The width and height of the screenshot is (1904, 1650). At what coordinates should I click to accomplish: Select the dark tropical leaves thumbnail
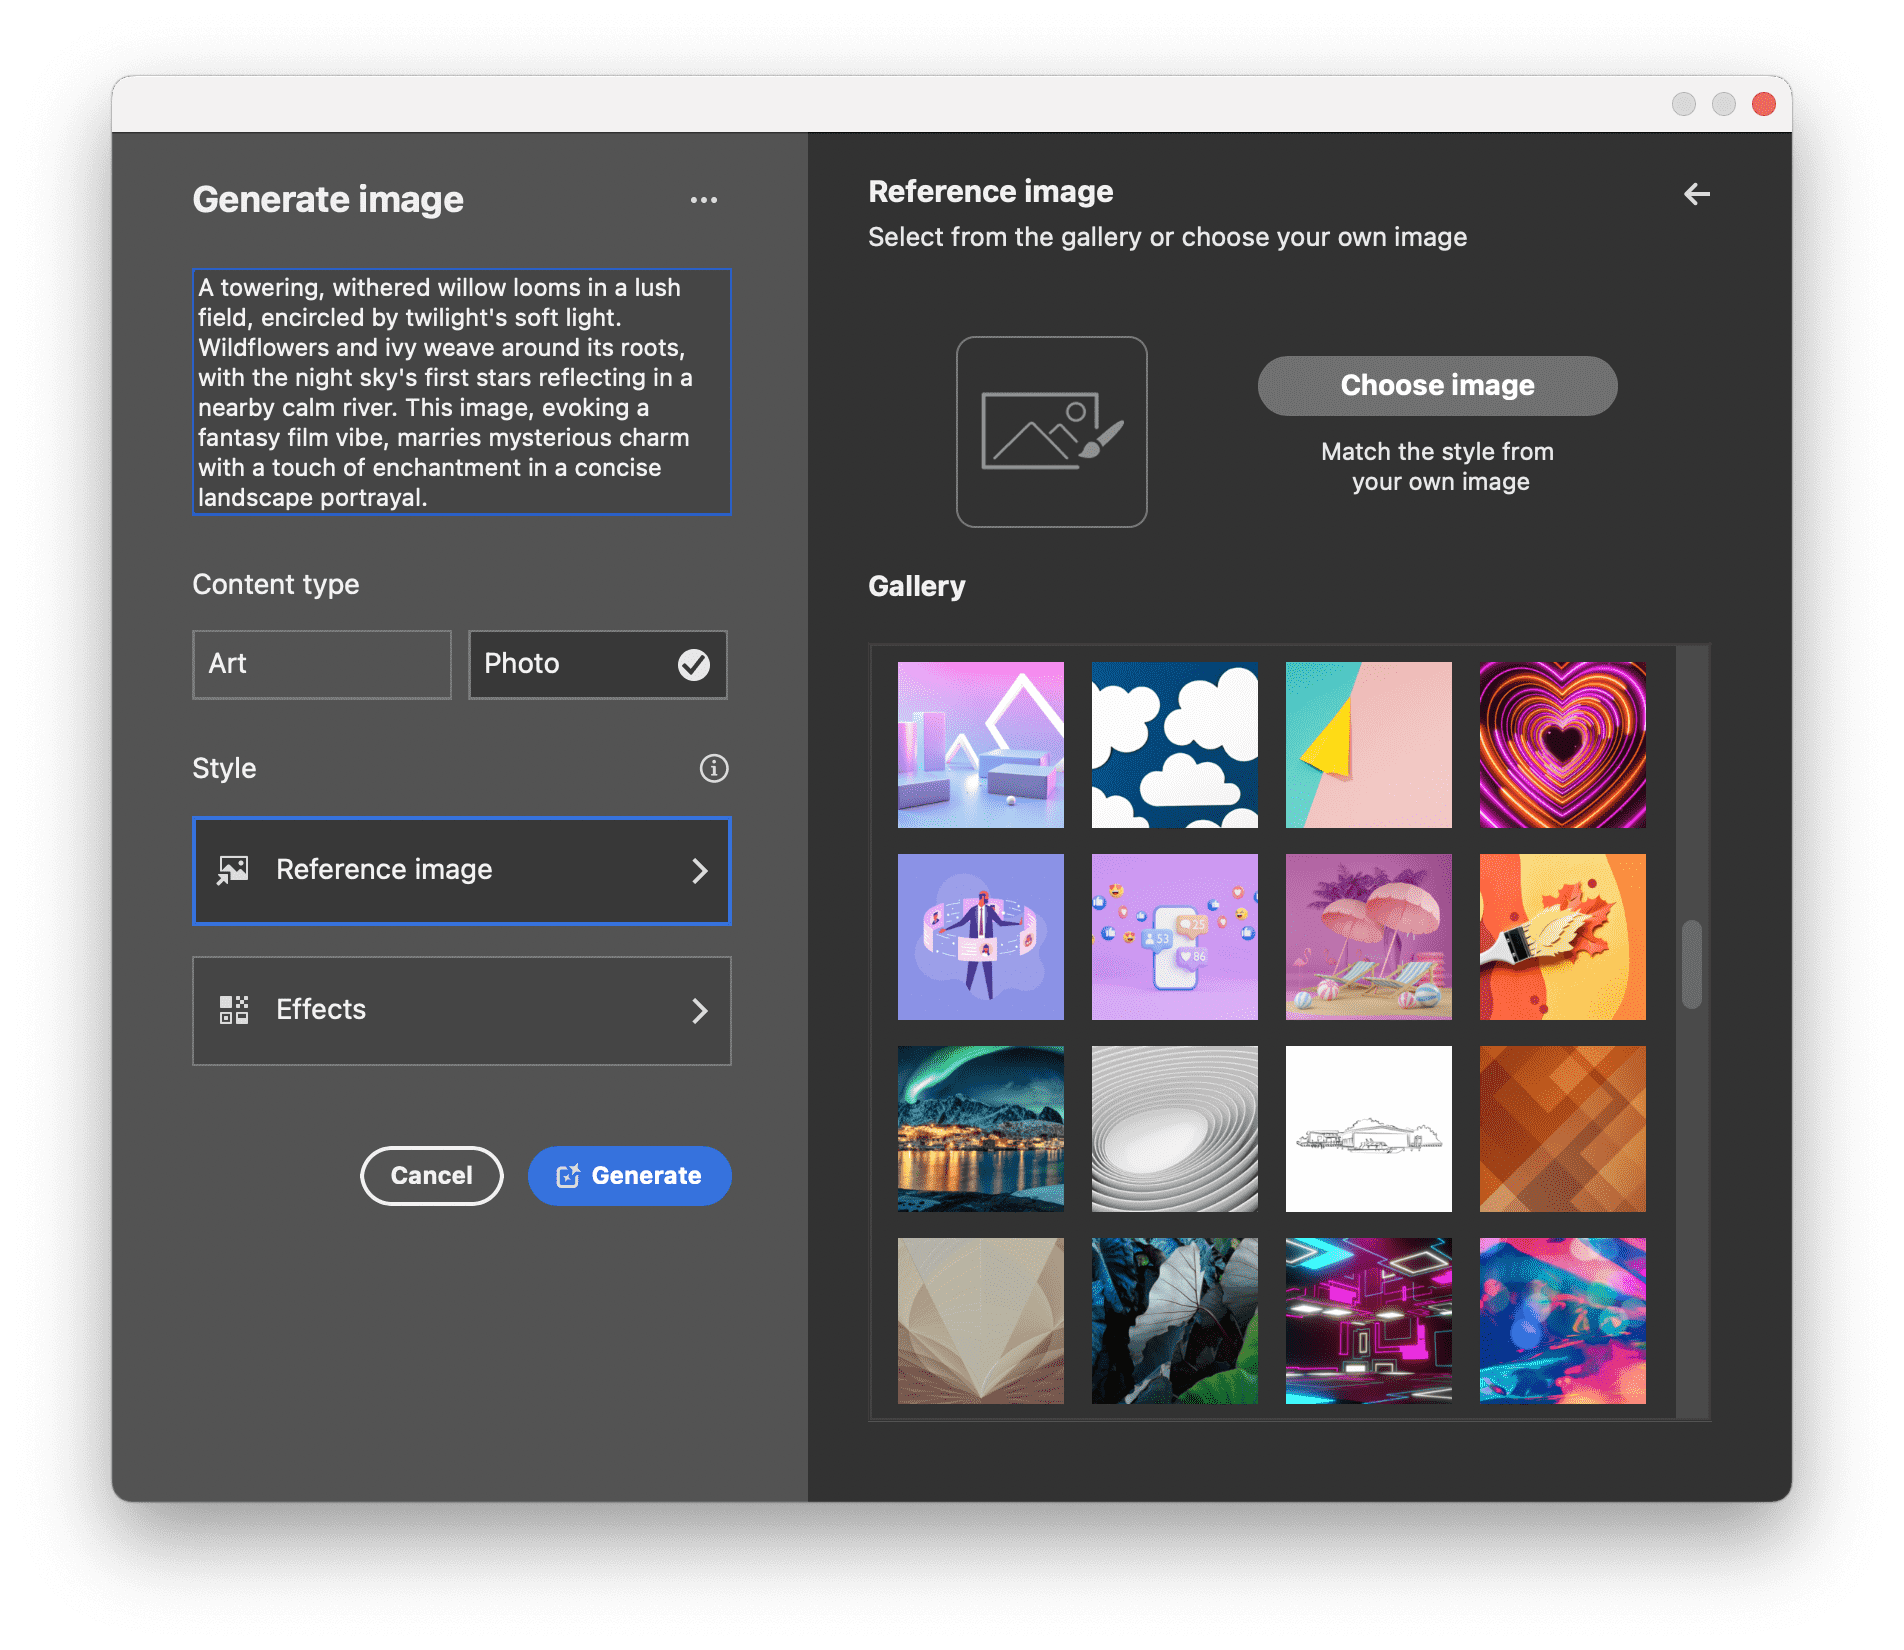[x=1175, y=1321]
